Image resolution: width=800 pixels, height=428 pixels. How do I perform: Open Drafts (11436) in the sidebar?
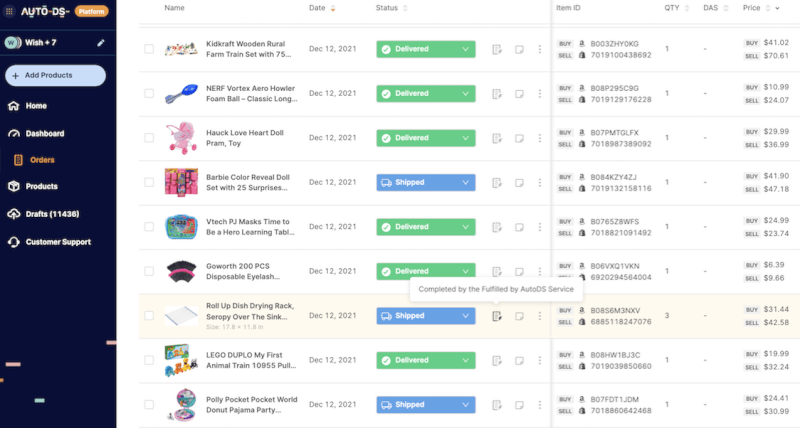(x=52, y=214)
